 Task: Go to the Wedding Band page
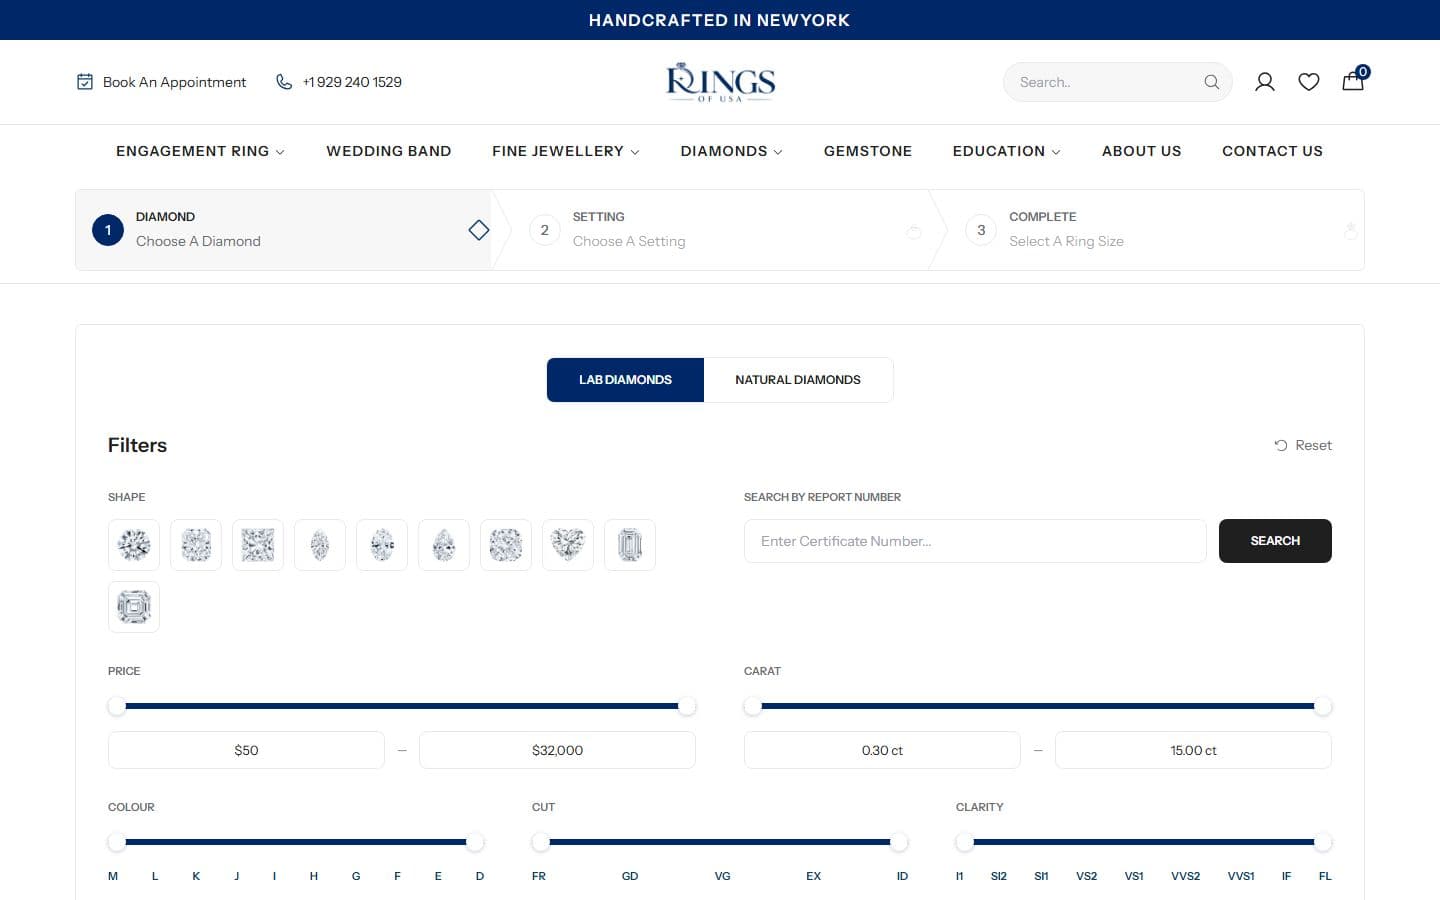389,151
